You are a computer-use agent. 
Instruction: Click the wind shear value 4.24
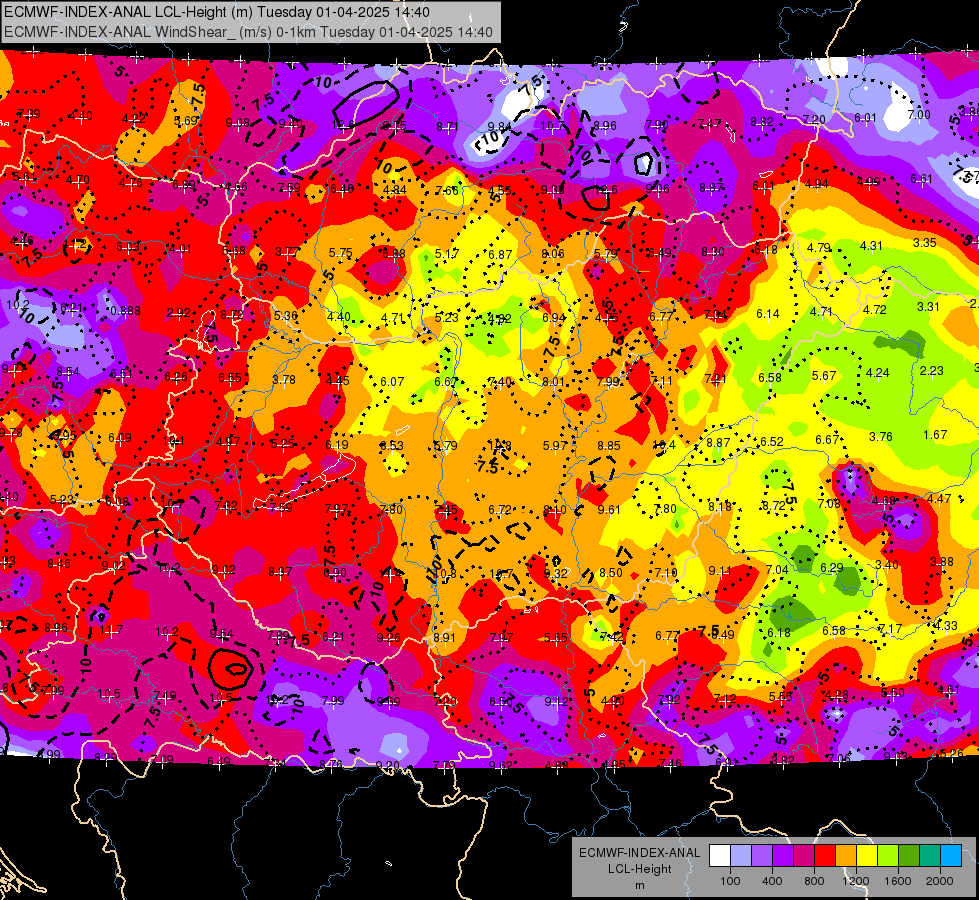877,373
